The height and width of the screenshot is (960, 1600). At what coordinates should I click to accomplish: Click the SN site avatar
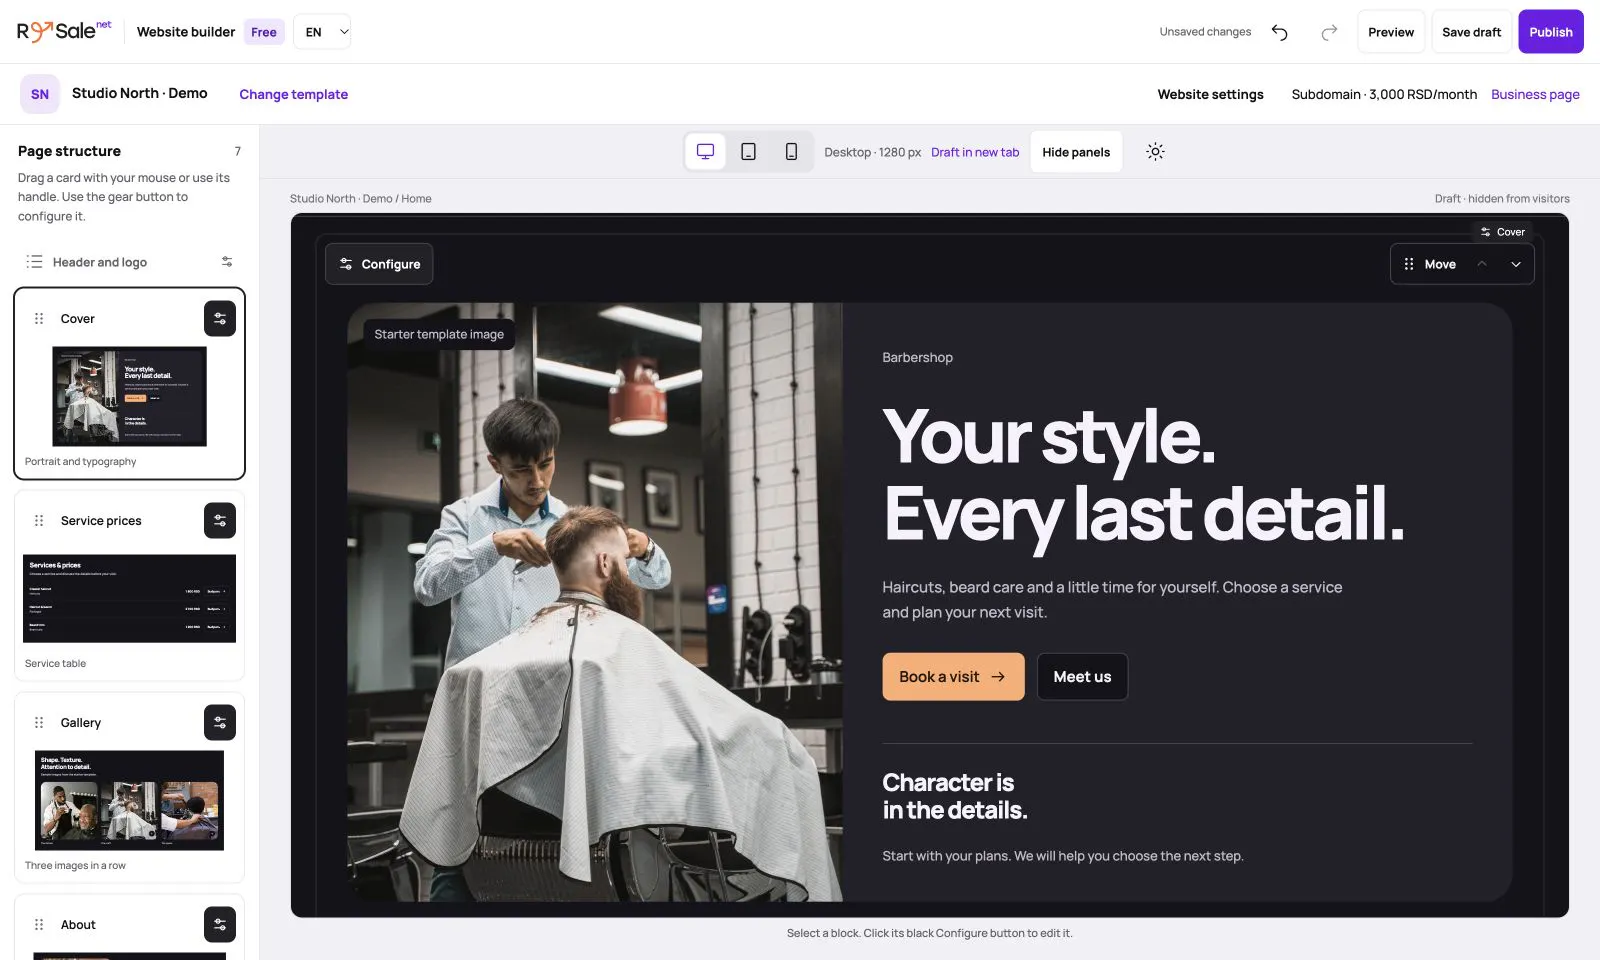(x=40, y=94)
